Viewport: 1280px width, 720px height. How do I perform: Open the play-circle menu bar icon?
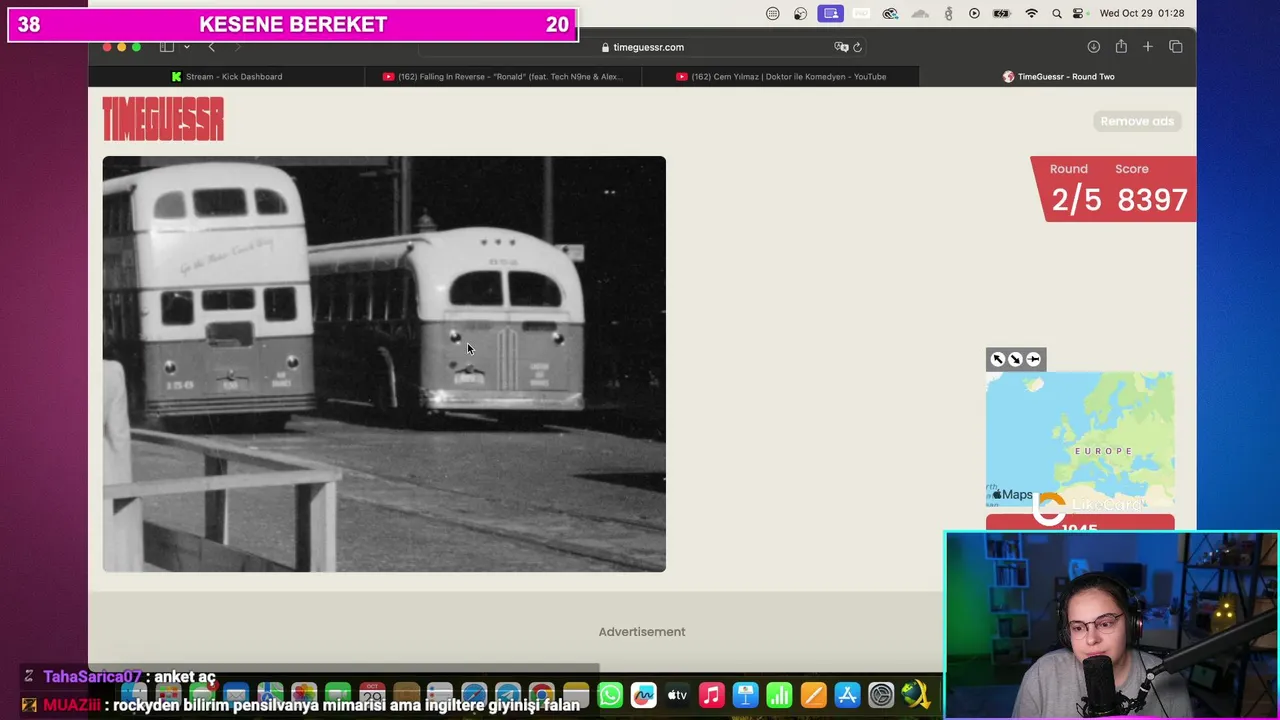tap(975, 13)
